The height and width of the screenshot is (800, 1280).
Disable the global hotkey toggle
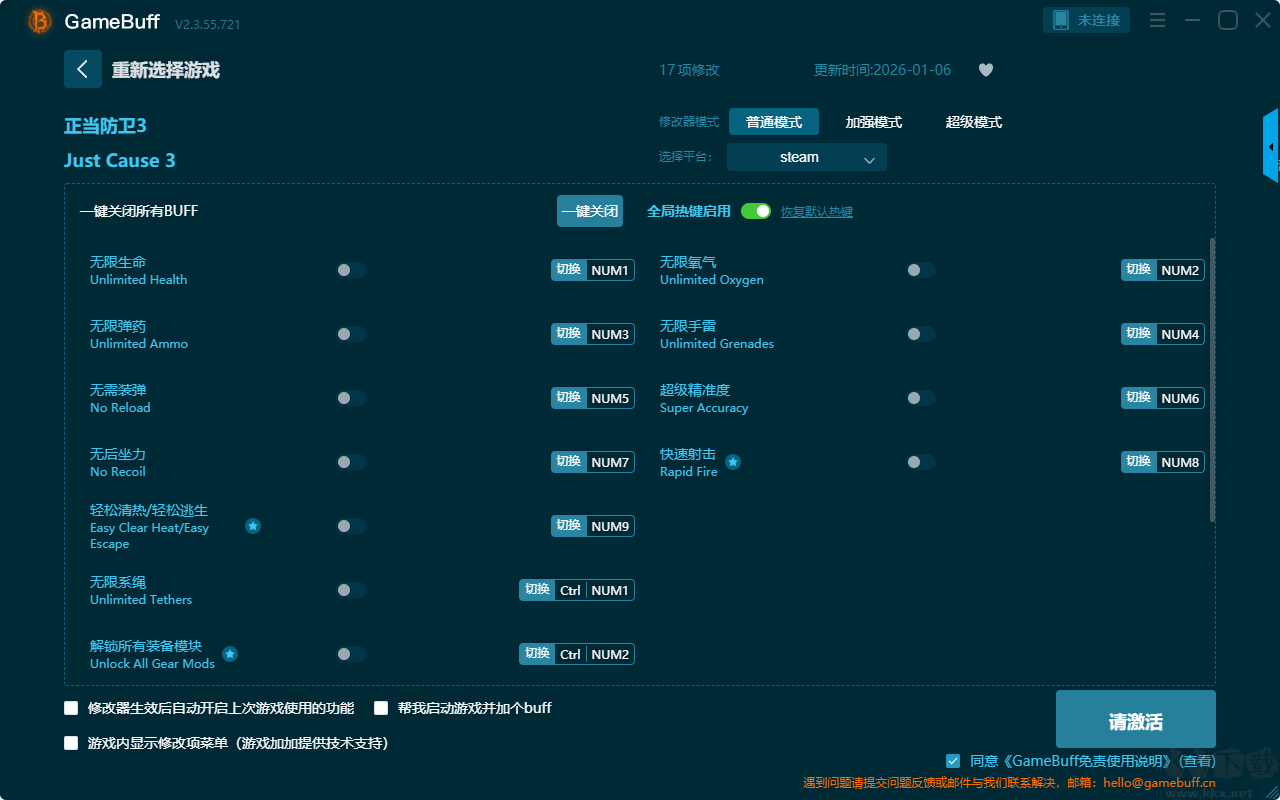pos(756,211)
